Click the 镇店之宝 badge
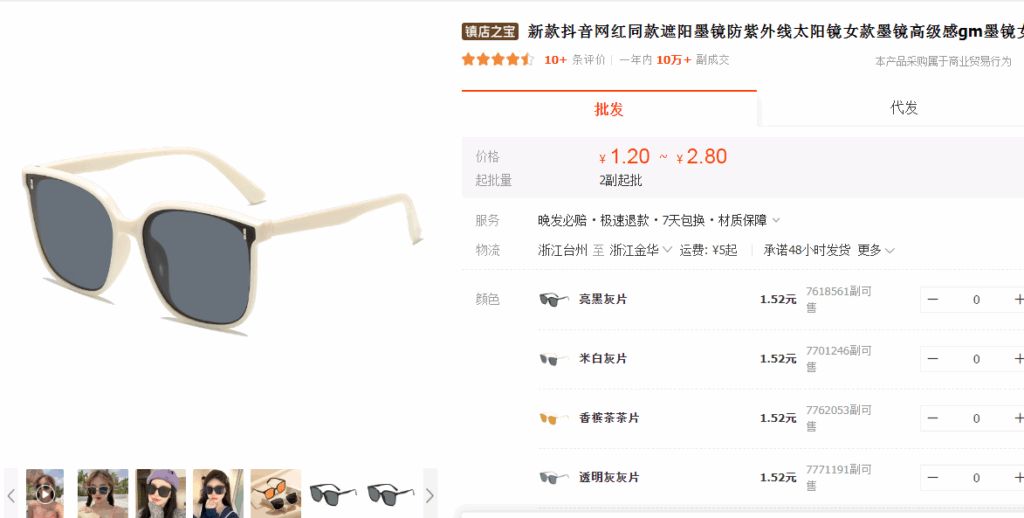This screenshot has height=518, width=1024. pyautogui.click(x=490, y=31)
